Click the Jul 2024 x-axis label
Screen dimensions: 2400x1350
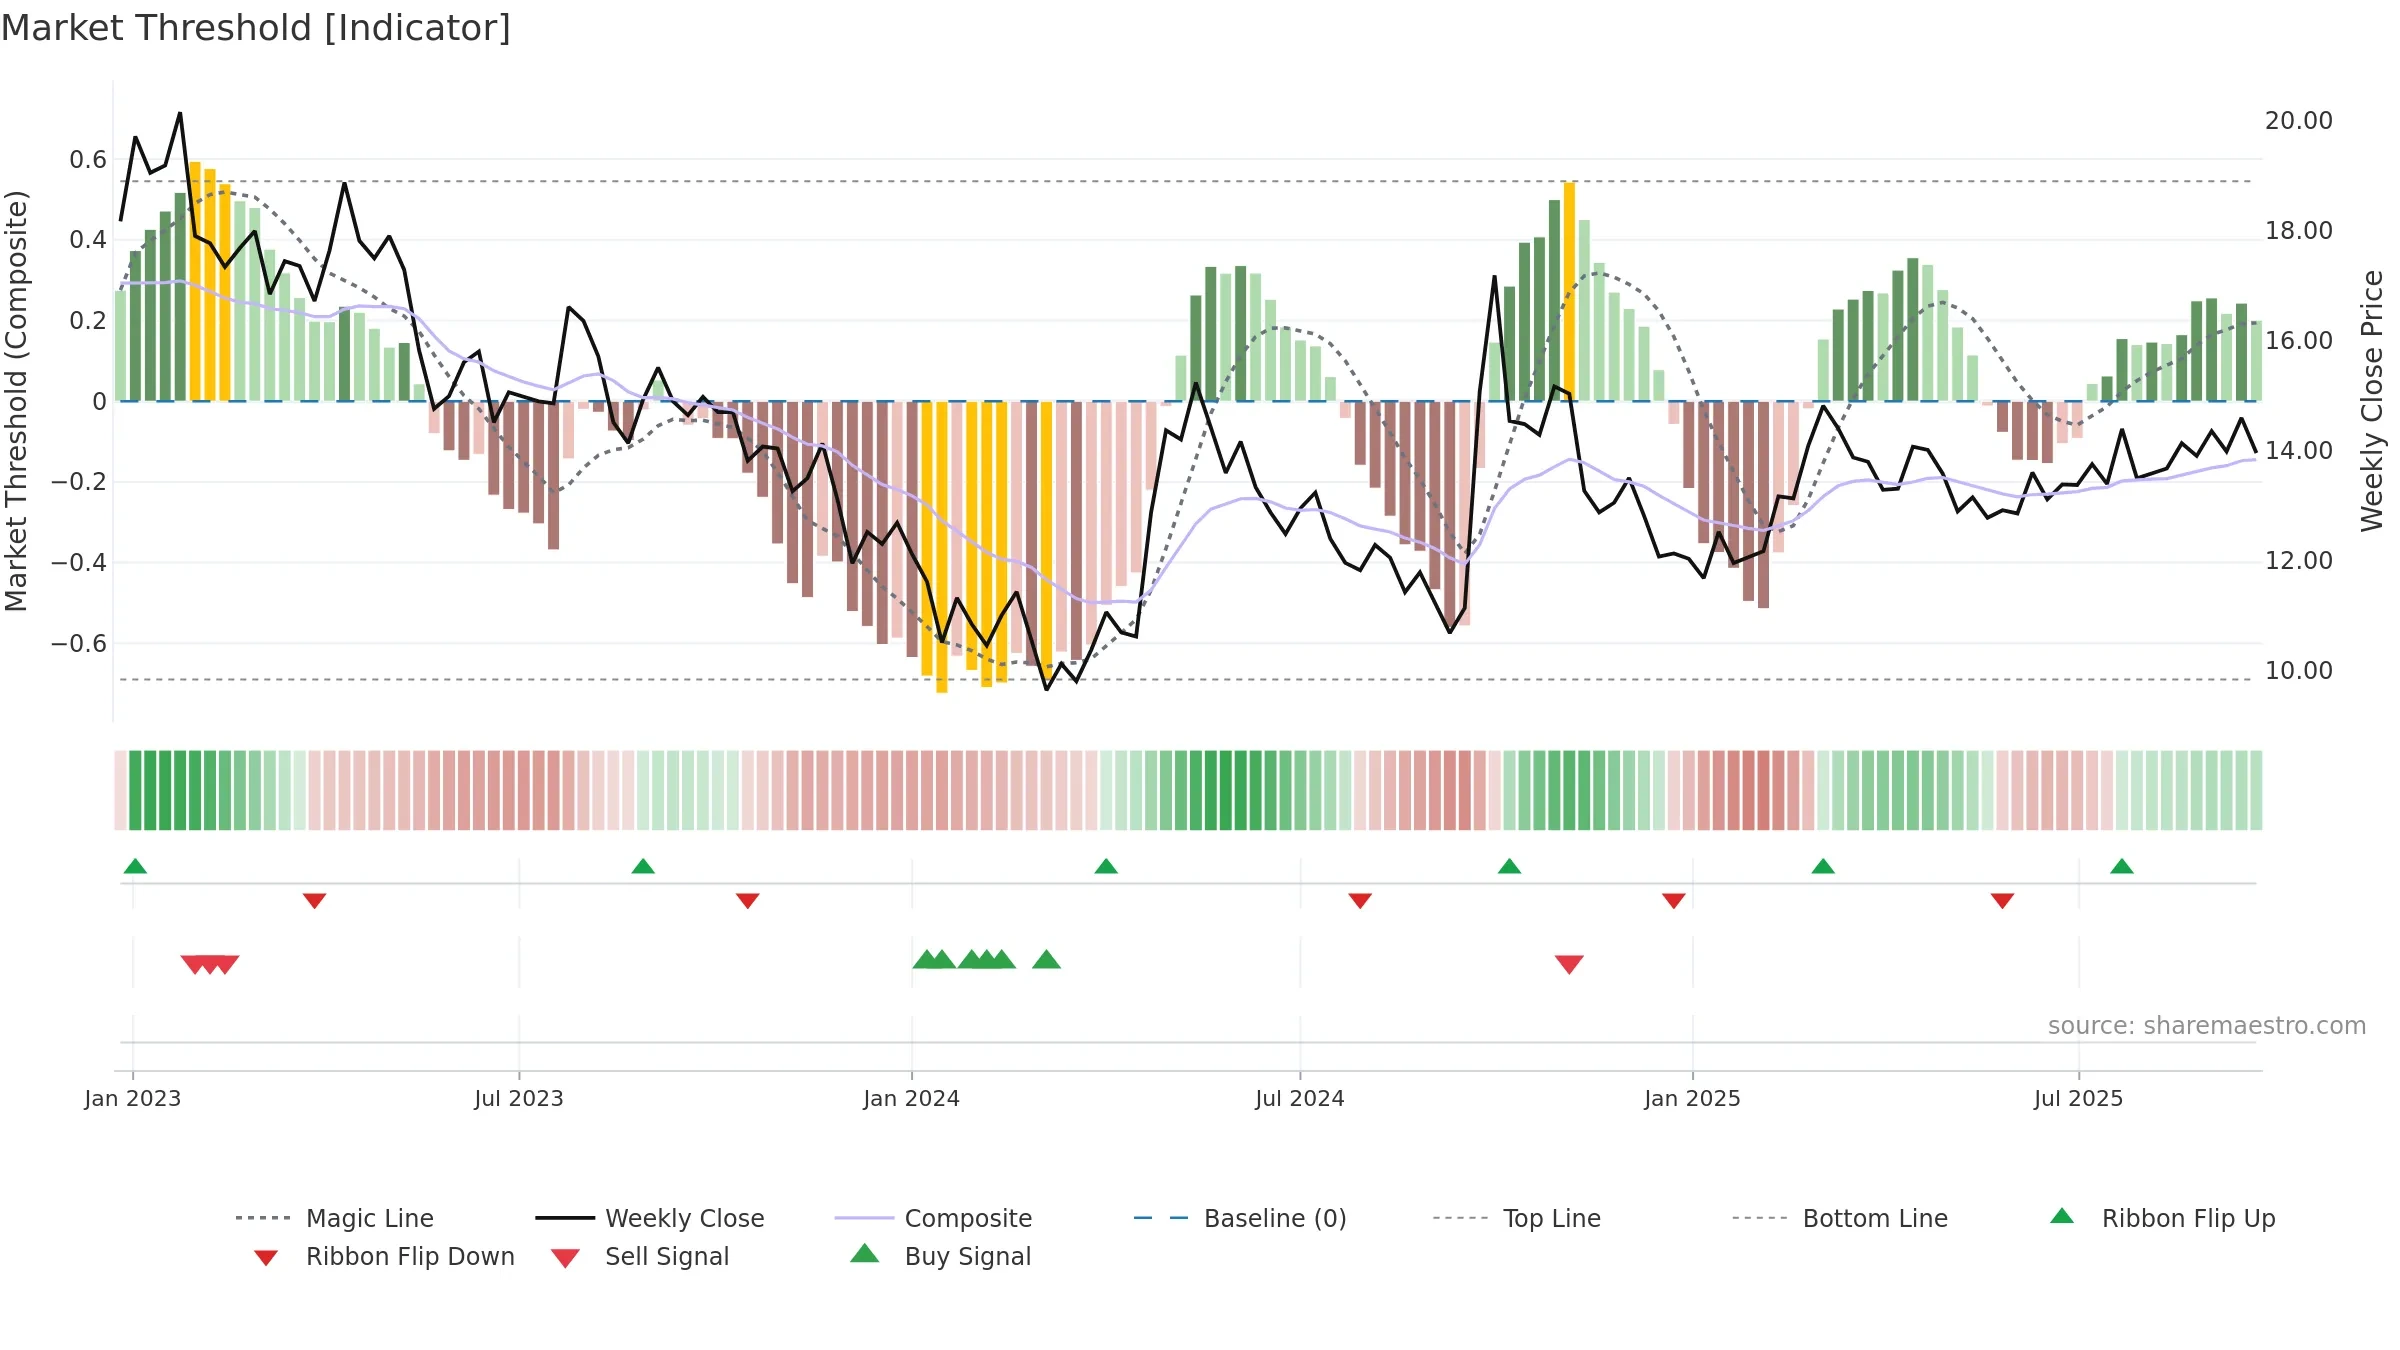1300,1099
